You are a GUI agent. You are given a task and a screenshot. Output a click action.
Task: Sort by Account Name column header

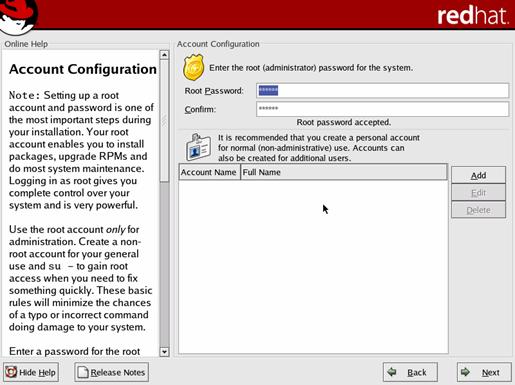click(209, 172)
